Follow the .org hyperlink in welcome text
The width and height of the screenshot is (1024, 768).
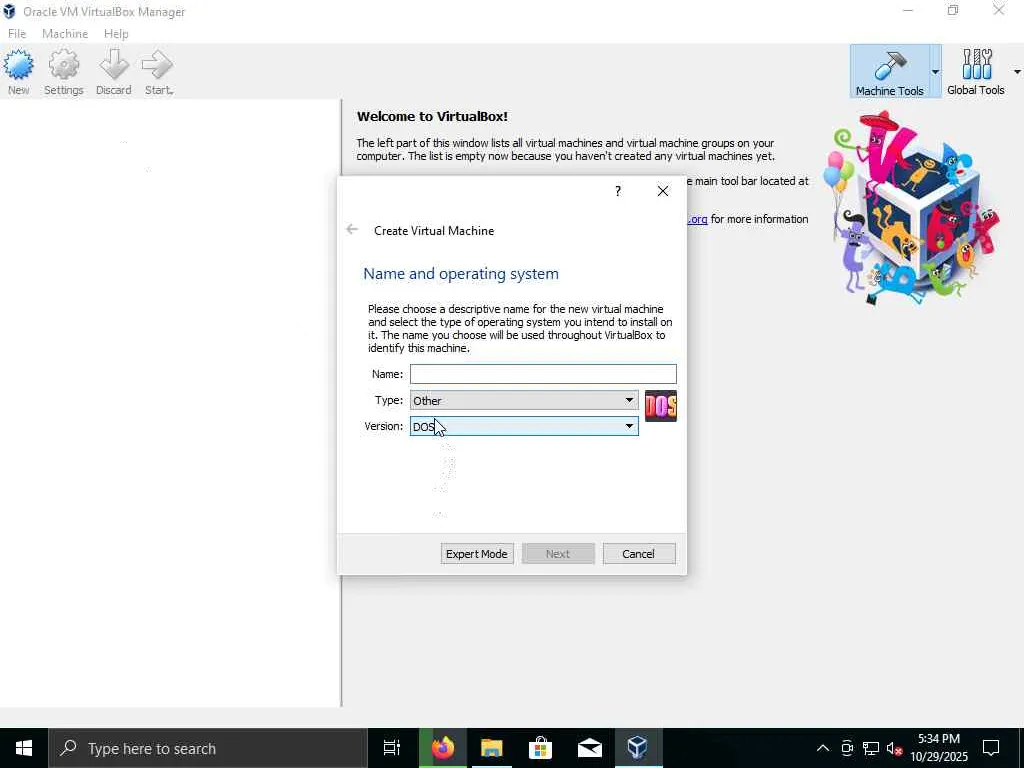point(697,219)
